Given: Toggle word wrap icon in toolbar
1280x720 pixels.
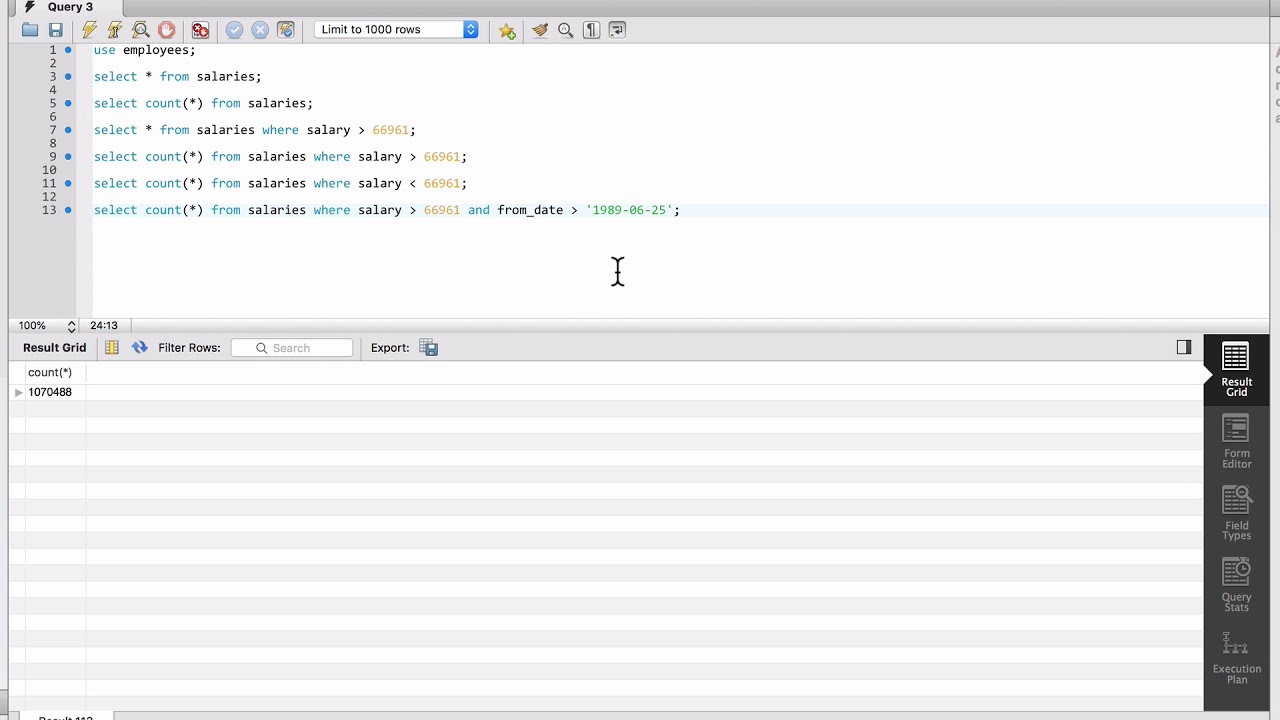Looking at the screenshot, I should click(617, 30).
